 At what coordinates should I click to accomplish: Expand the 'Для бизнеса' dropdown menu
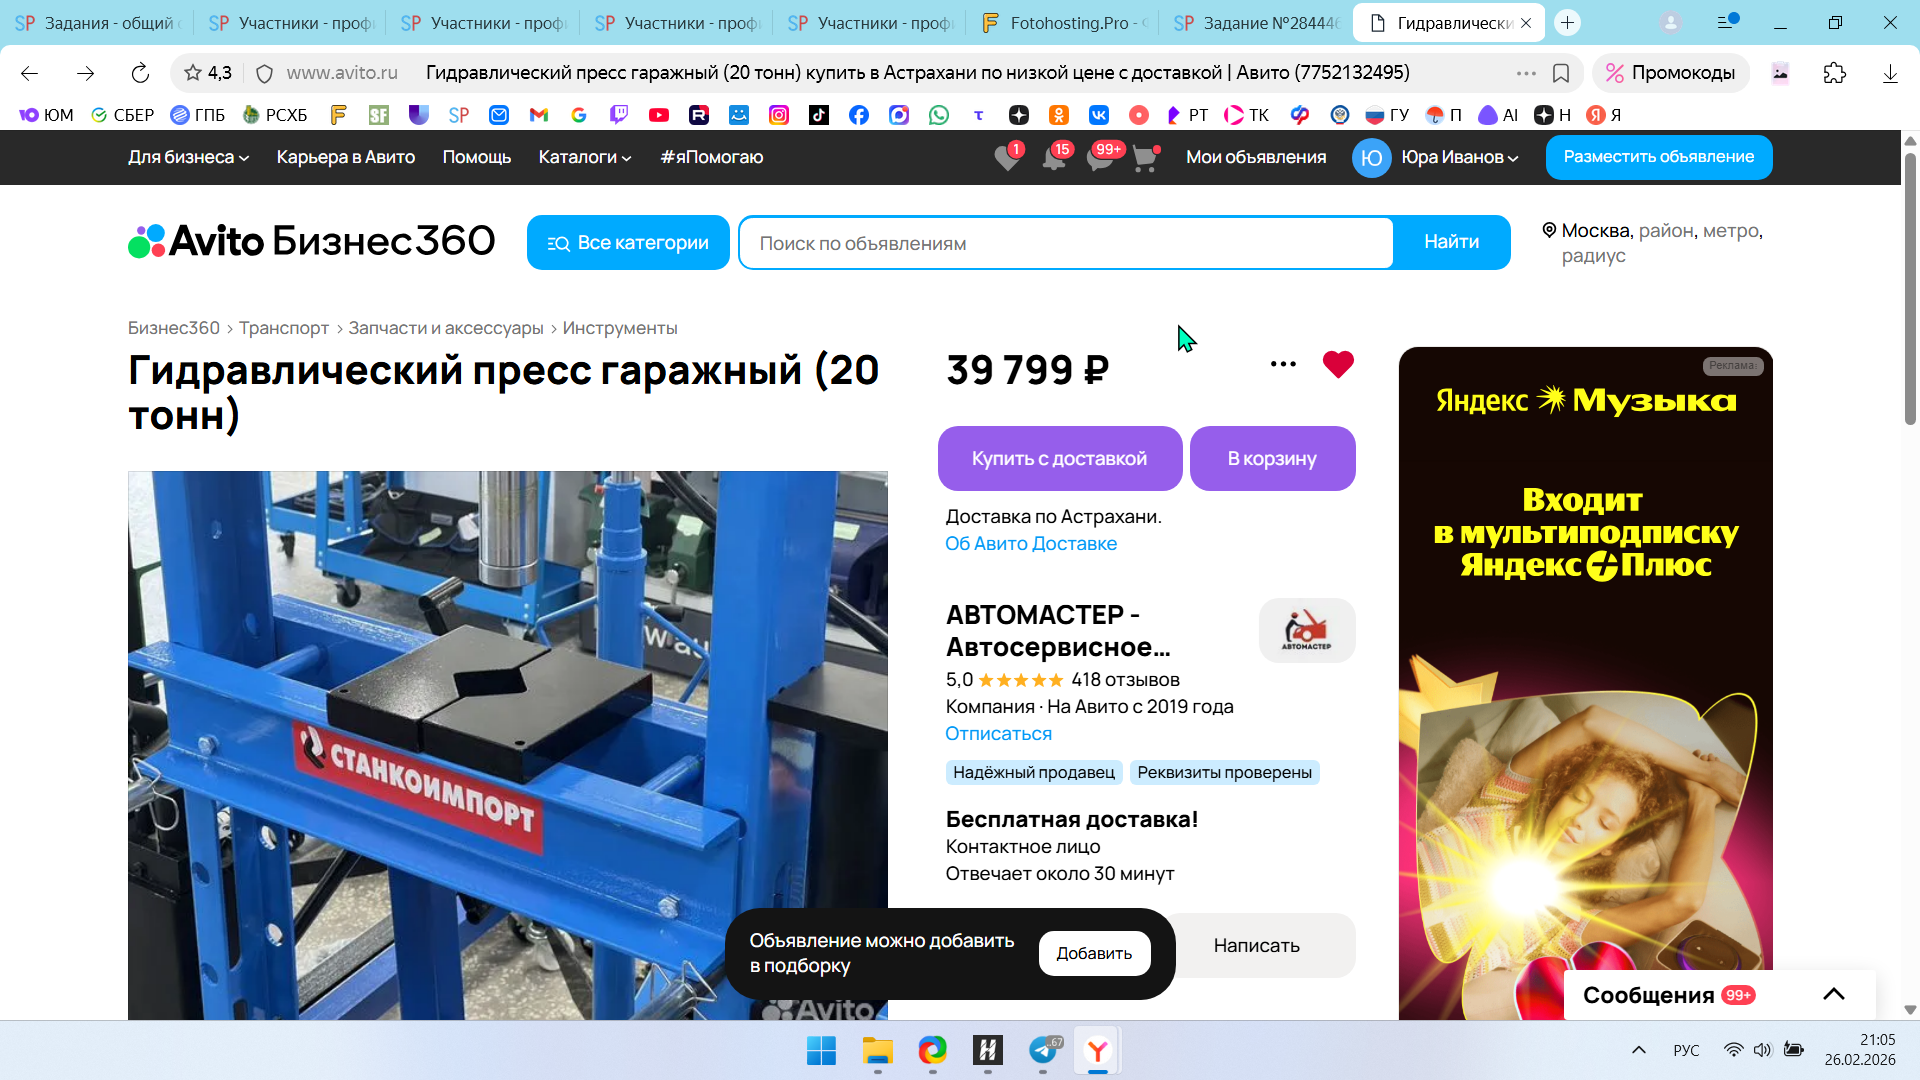188,157
